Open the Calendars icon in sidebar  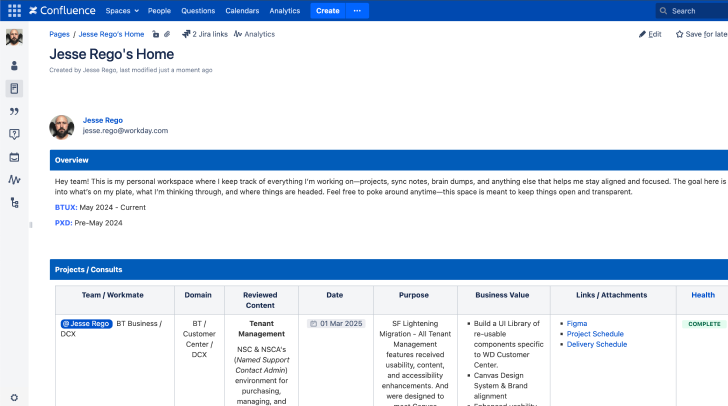click(14, 157)
